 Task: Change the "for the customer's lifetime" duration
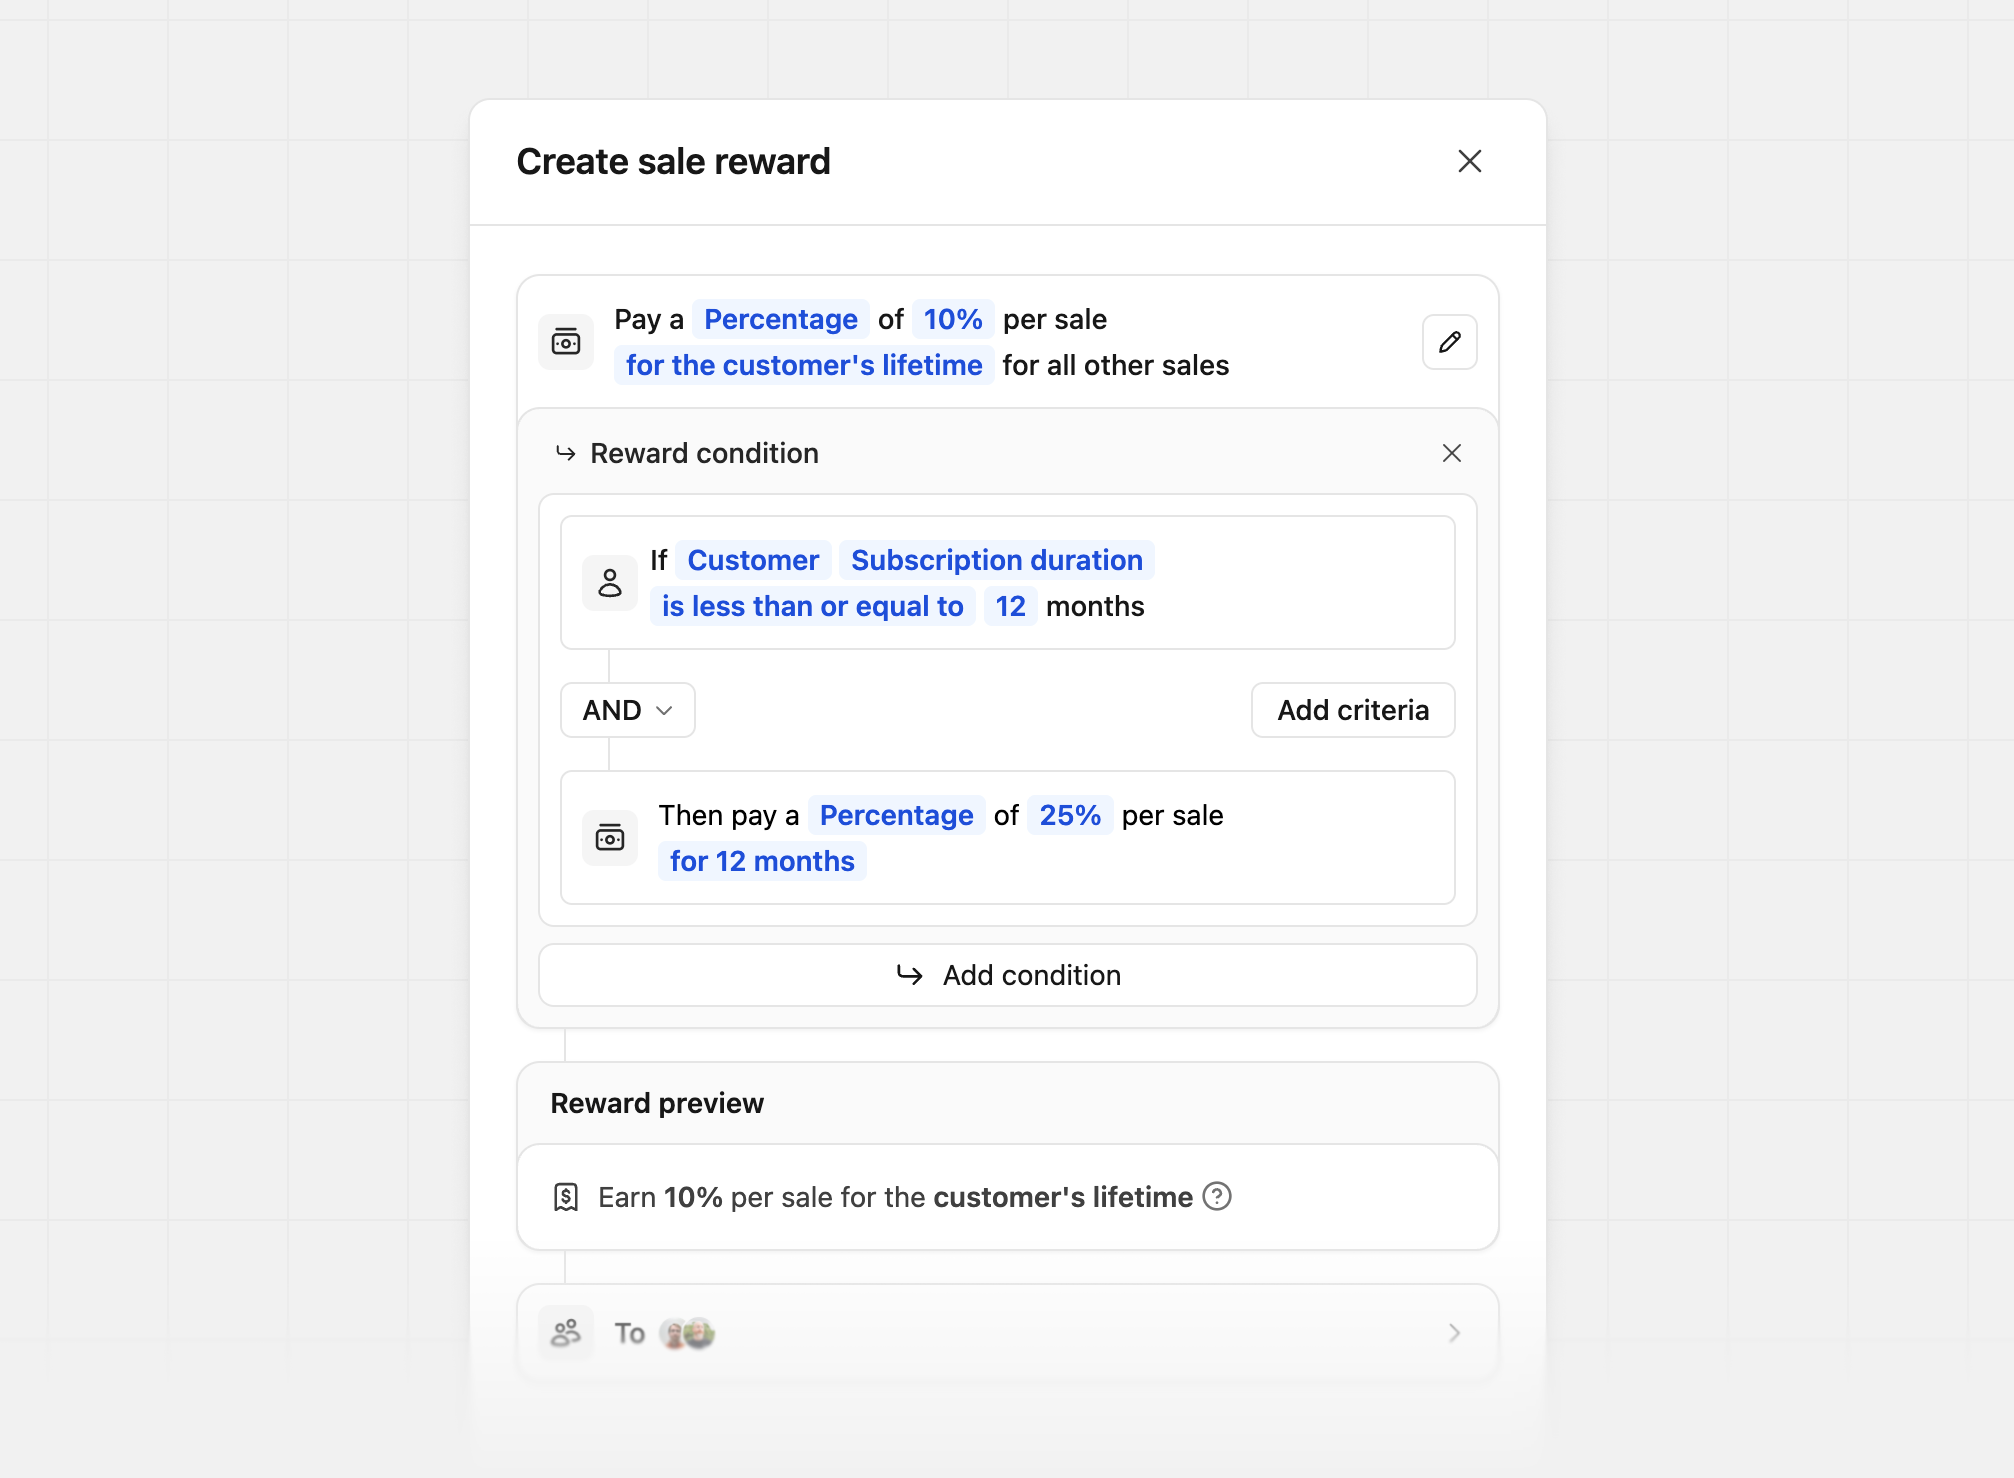(803, 365)
